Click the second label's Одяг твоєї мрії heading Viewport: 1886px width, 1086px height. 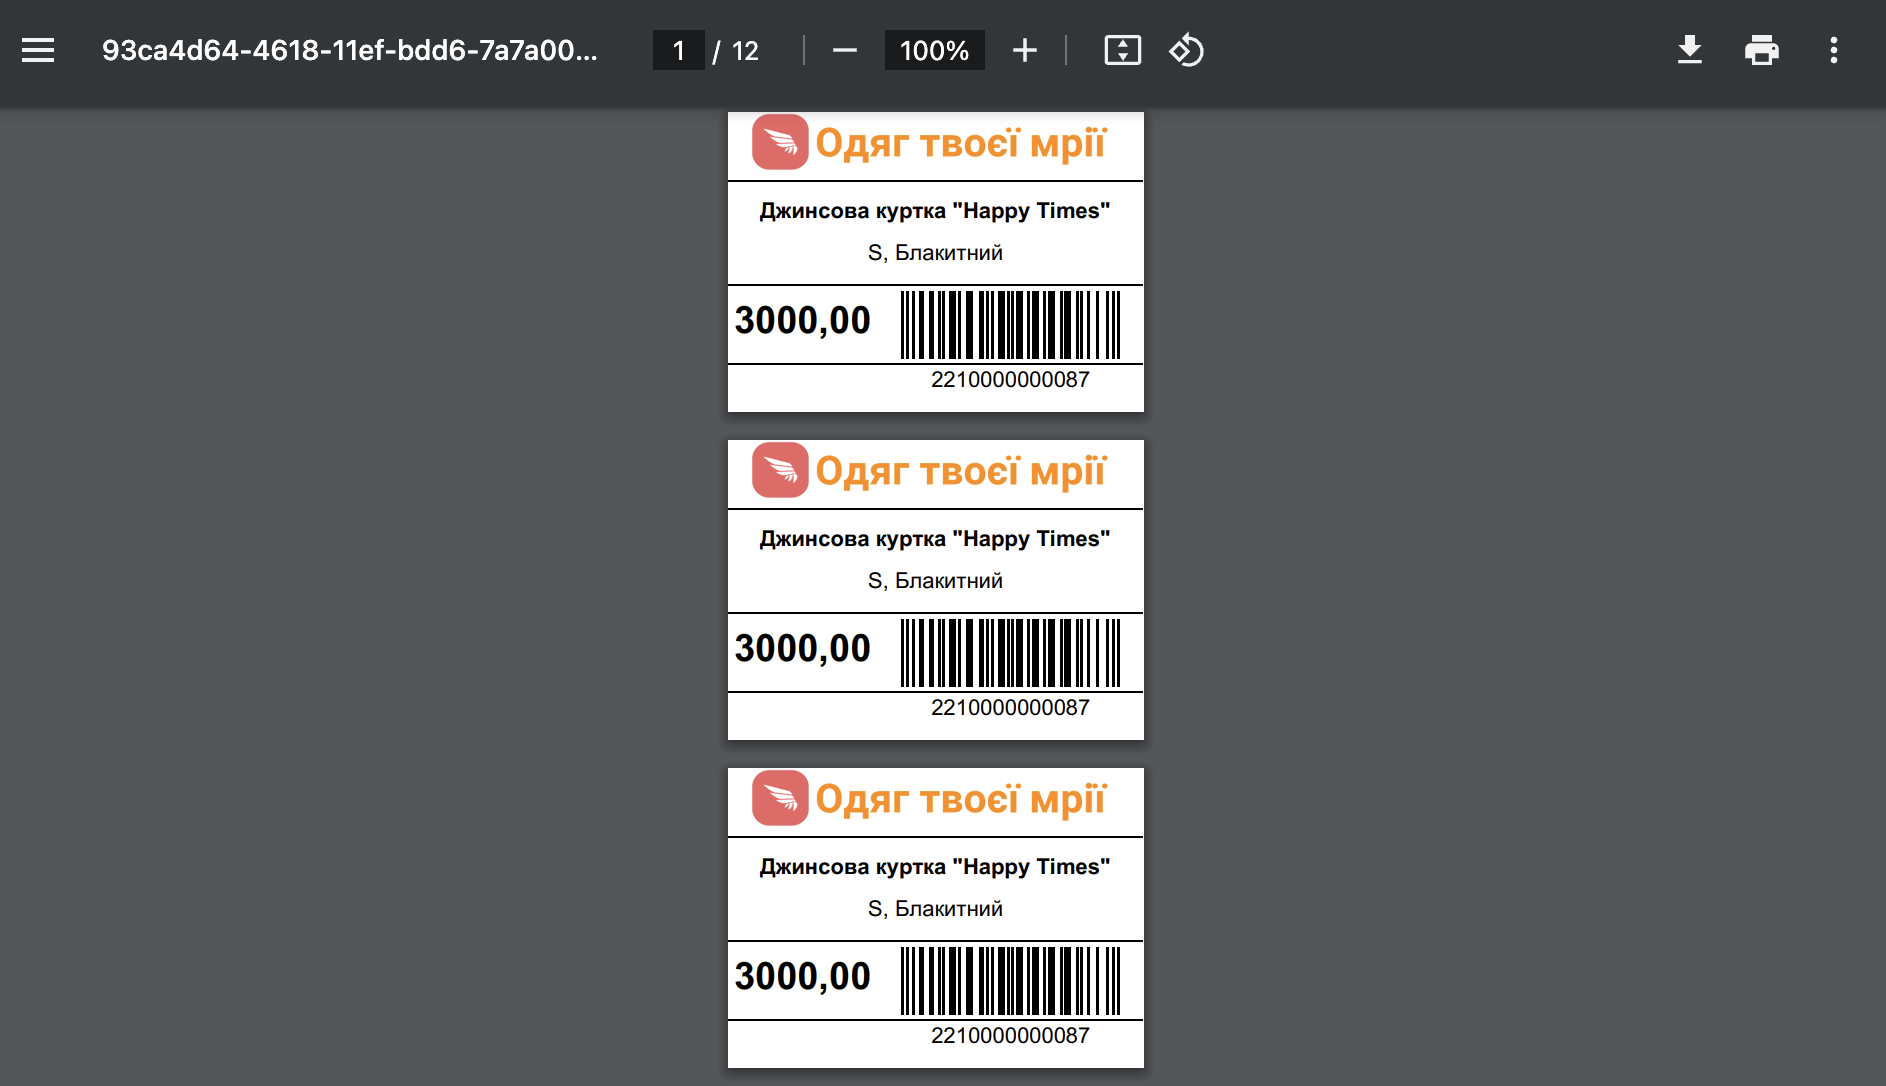coord(961,471)
